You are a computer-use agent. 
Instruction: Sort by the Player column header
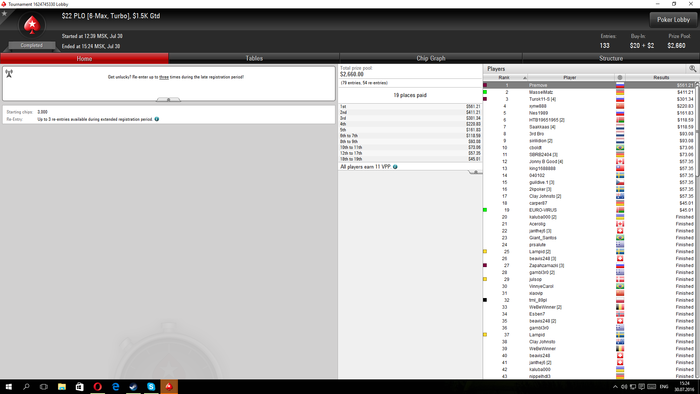(x=570, y=78)
